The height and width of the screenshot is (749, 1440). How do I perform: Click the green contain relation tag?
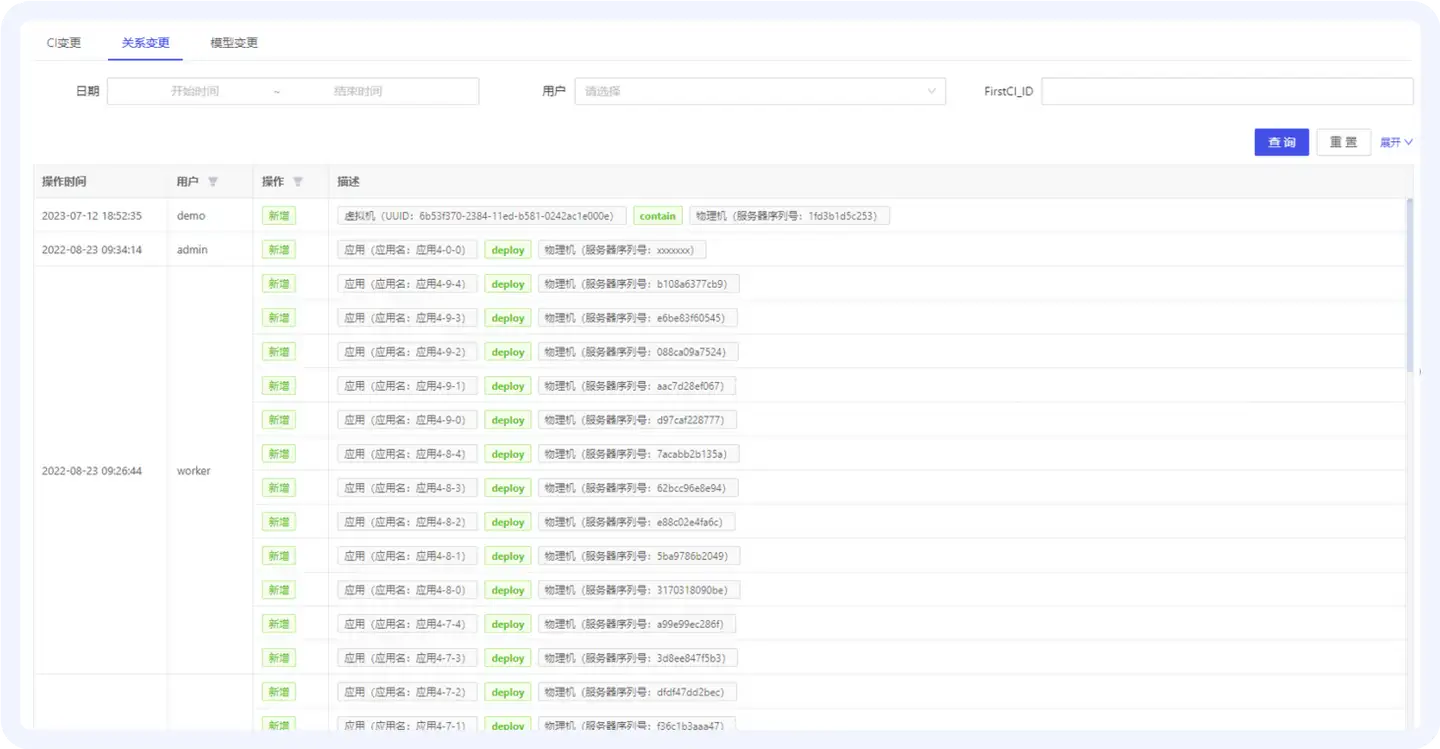[658, 216]
